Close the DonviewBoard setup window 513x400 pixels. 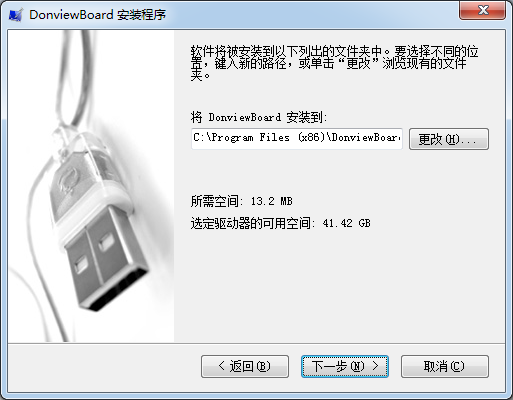pos(482,10)
